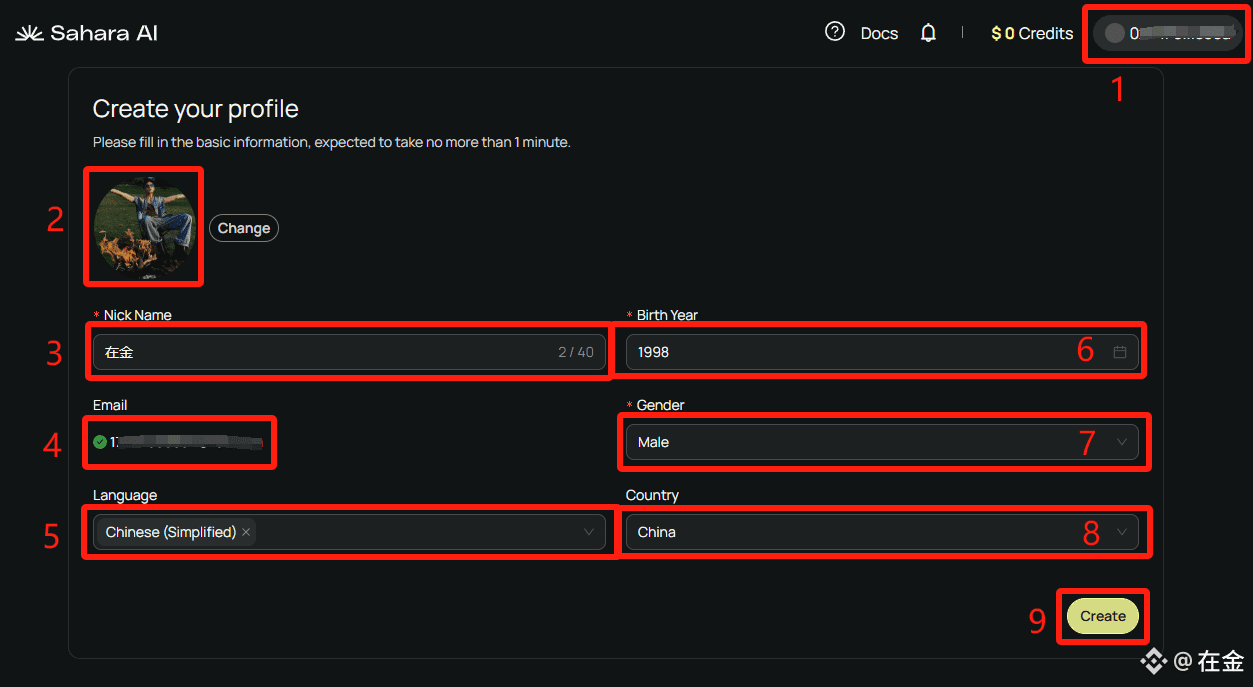Click the Binance watermark logo
The width and height of the screenshot is (1253, 687).
coord(1154,660)
